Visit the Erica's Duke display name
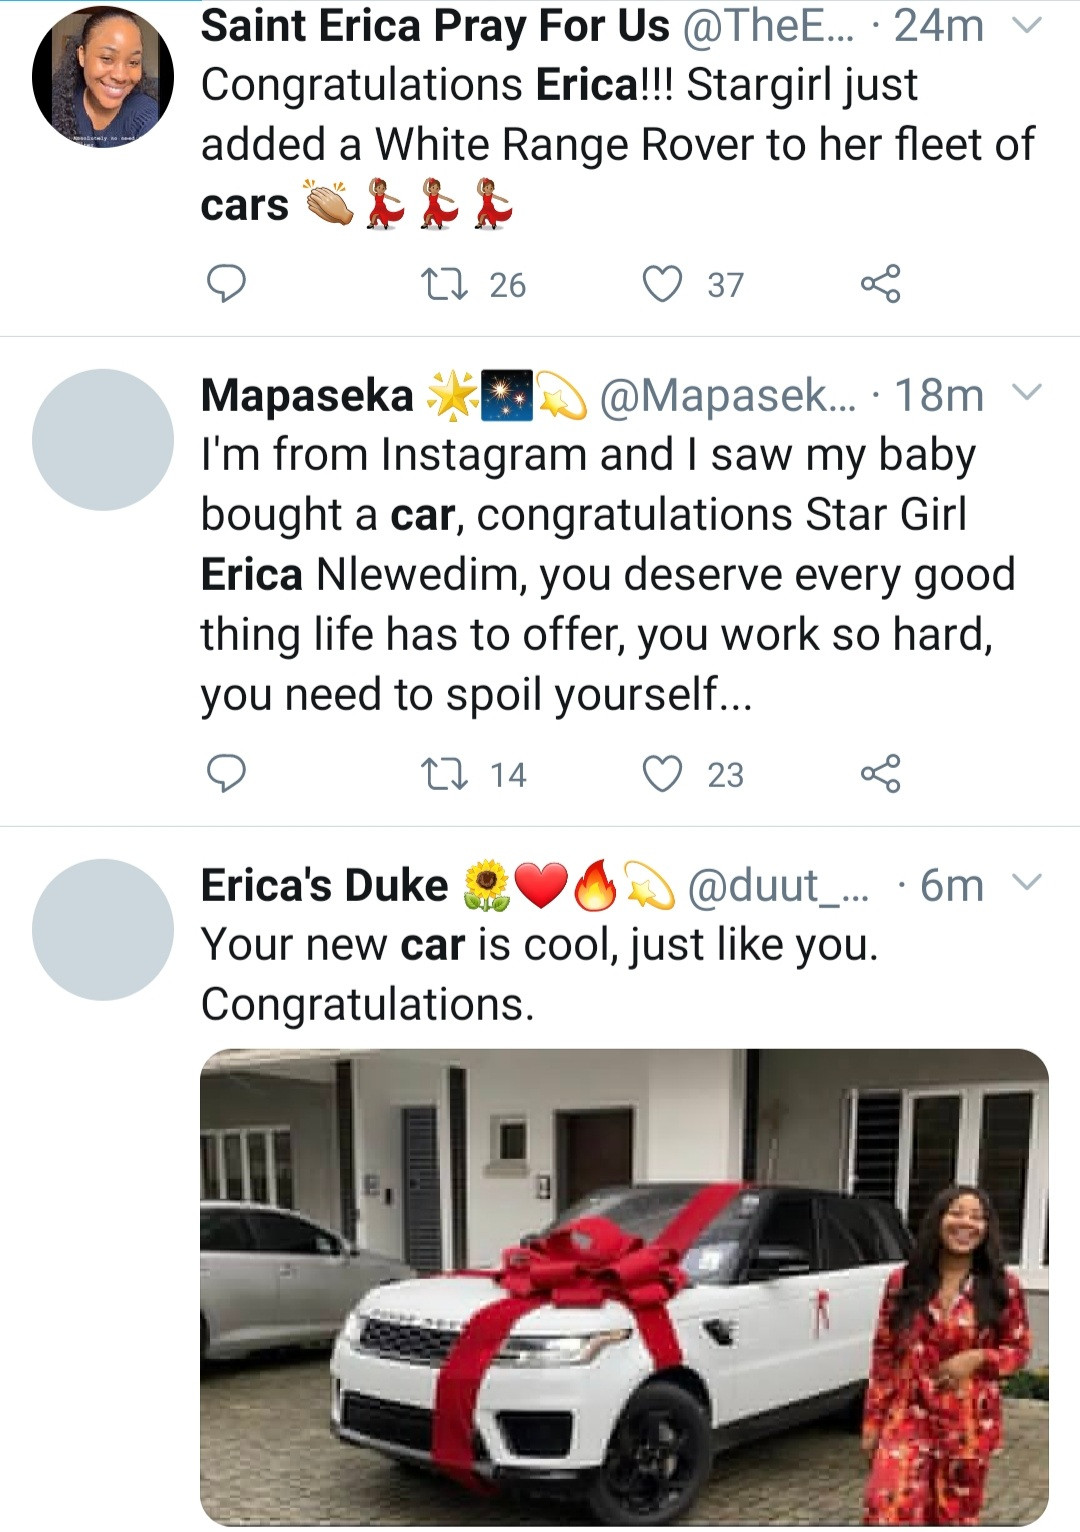Viewport: 1080px width, 1532px height. (324, 885)
